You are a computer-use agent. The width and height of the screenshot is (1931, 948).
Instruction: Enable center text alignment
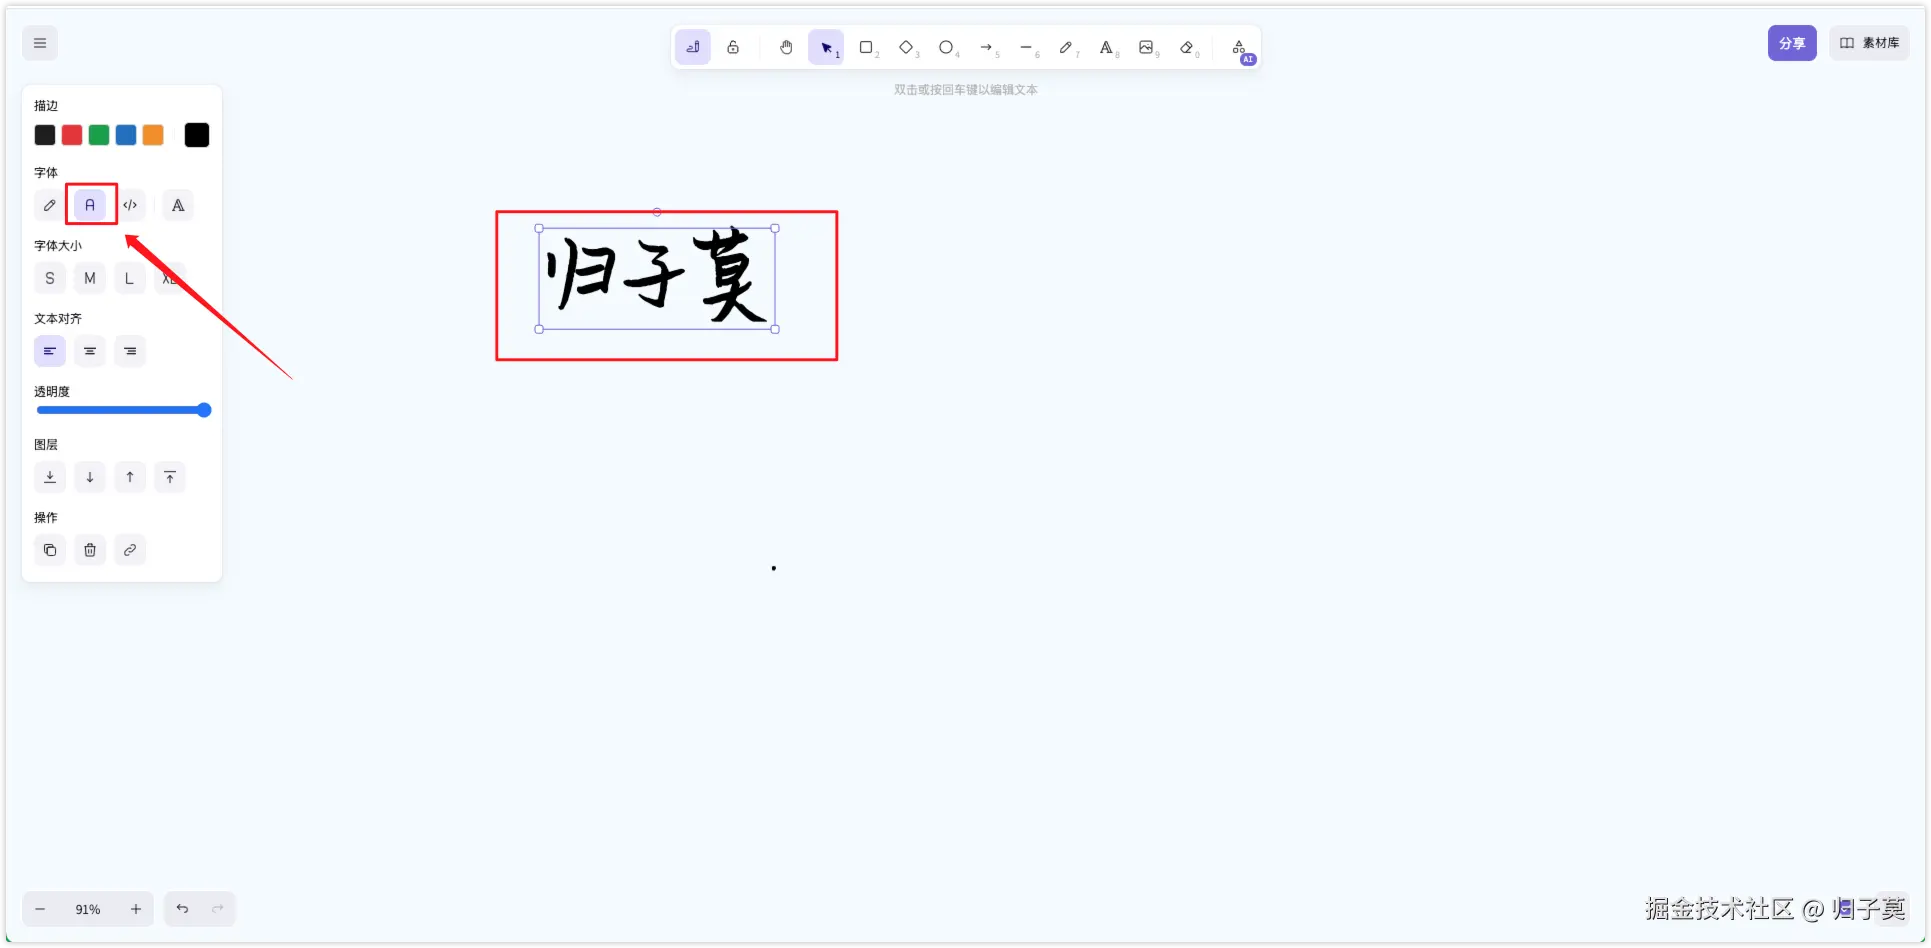pos(90,351)
